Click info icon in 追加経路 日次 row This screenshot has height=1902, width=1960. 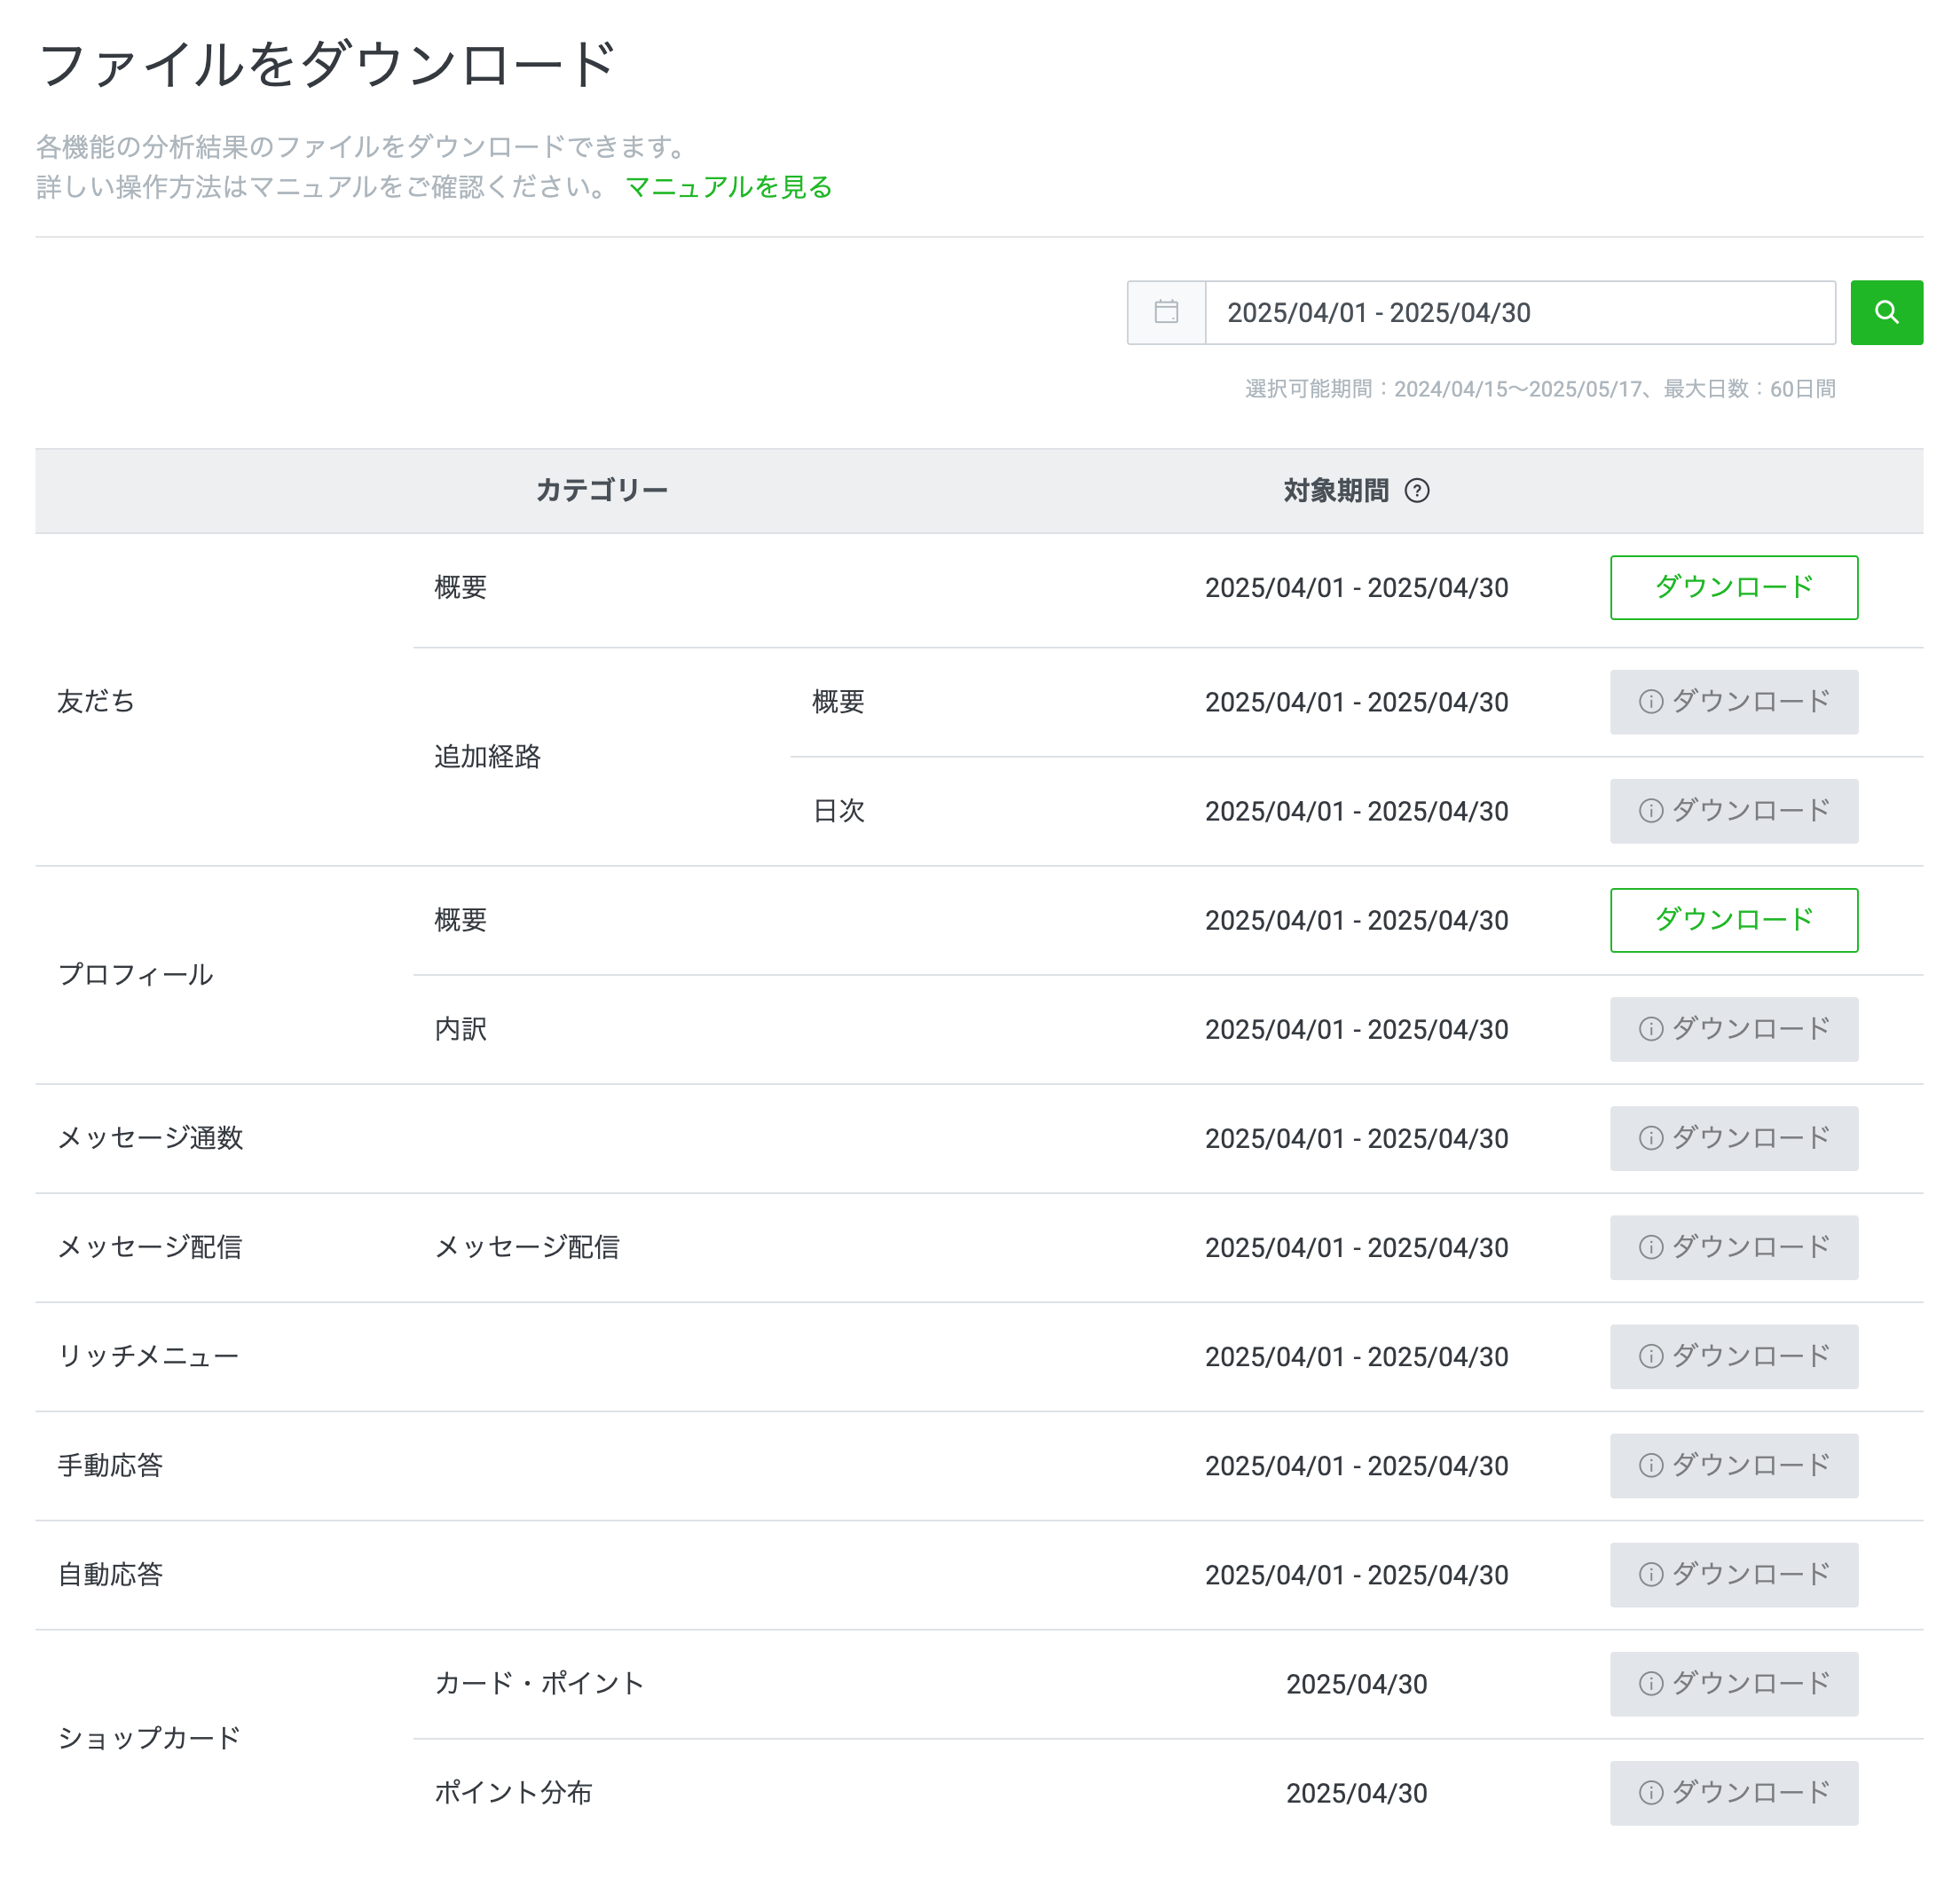[1651, 811]
